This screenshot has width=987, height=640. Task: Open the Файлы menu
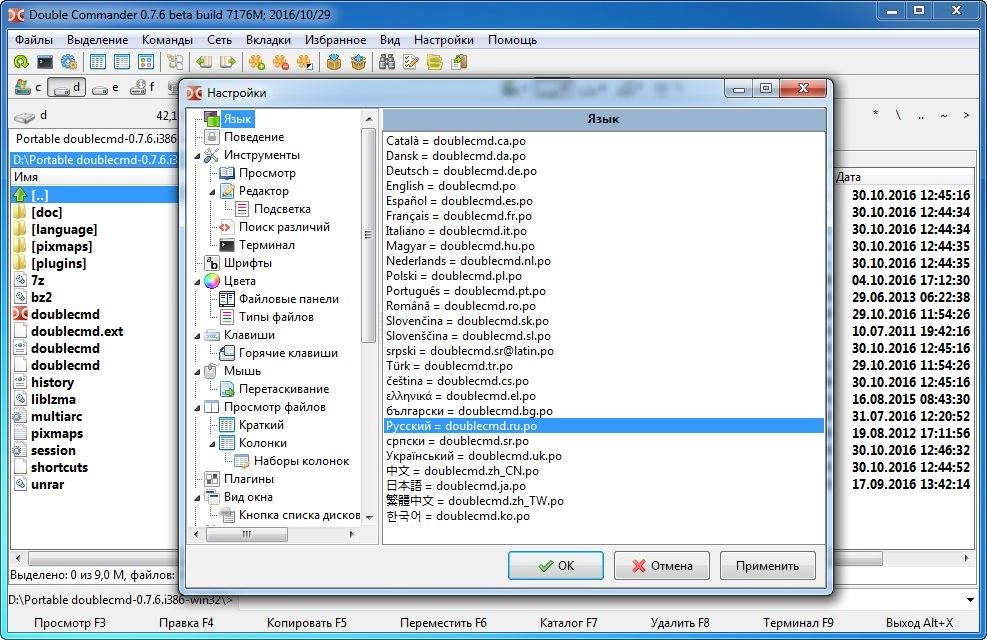coord(34,40)
